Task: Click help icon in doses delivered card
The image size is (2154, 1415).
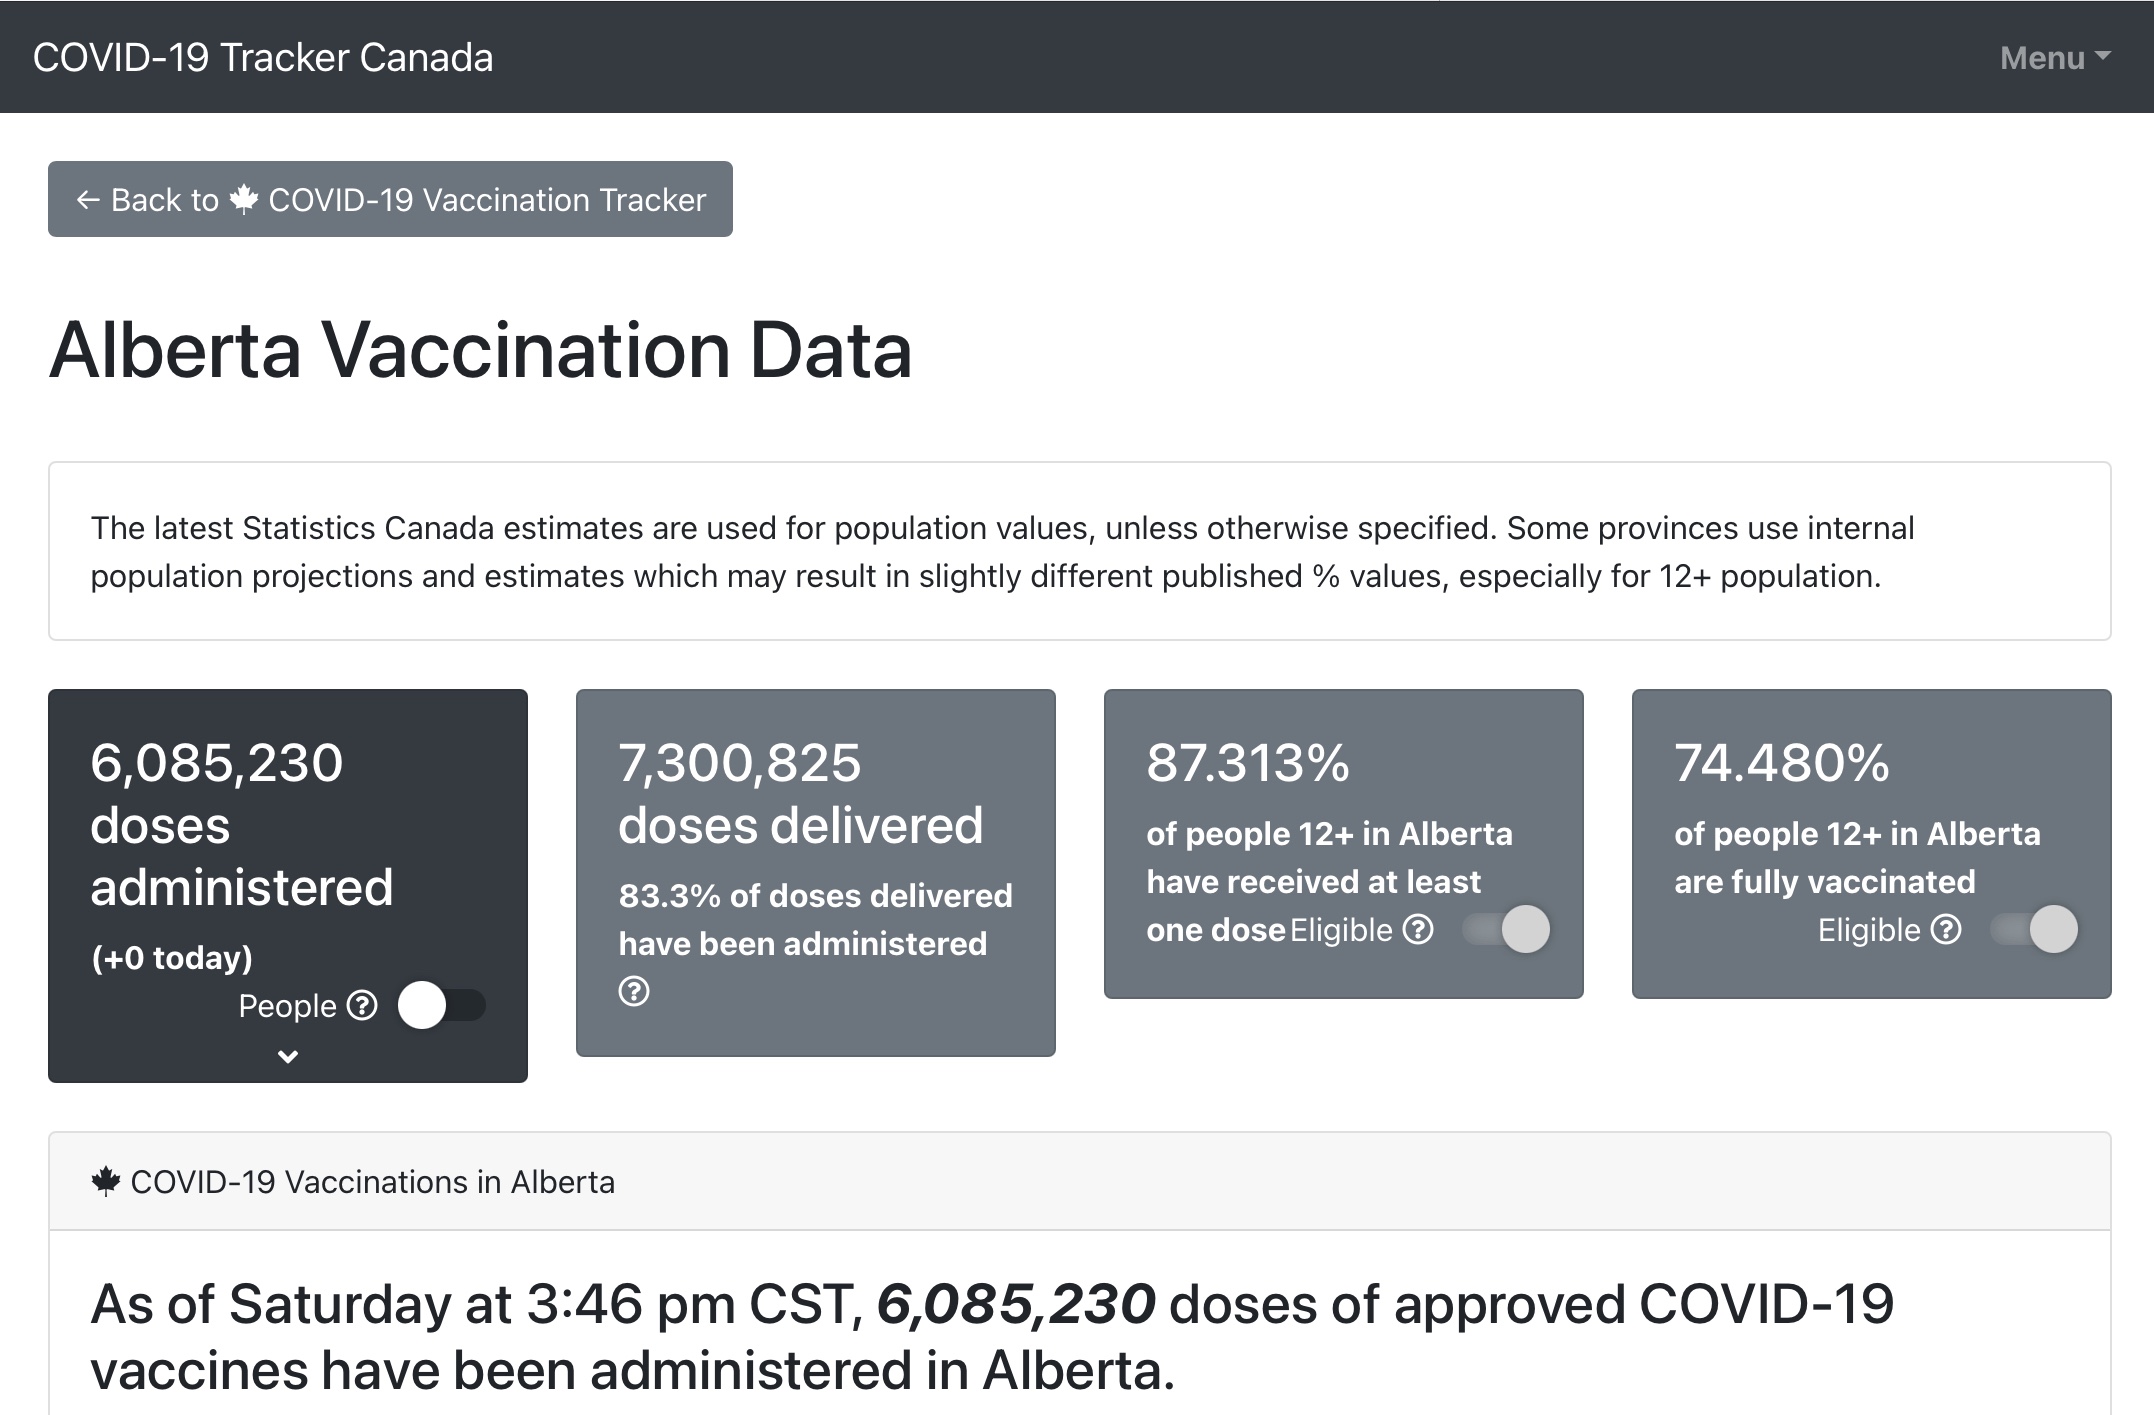Action: coord(634,991)
